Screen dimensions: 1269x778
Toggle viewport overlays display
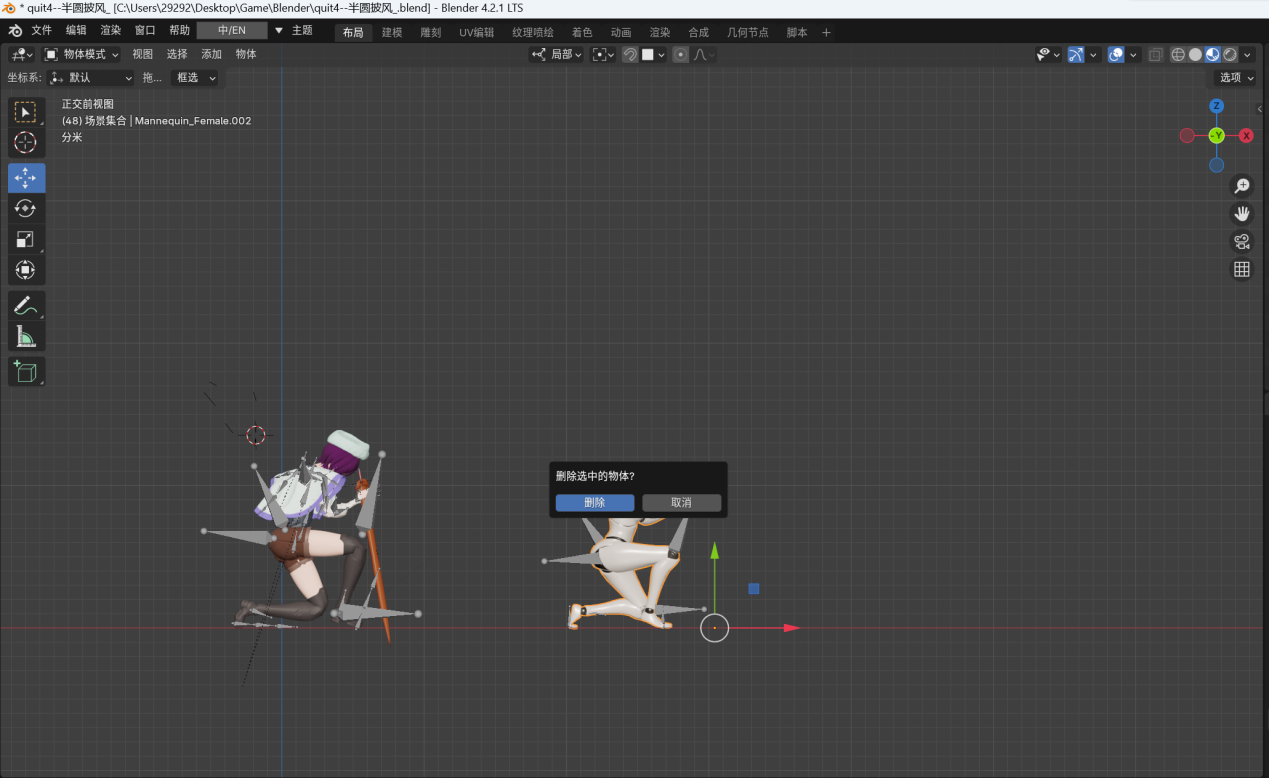click(x=1117, y=54)
